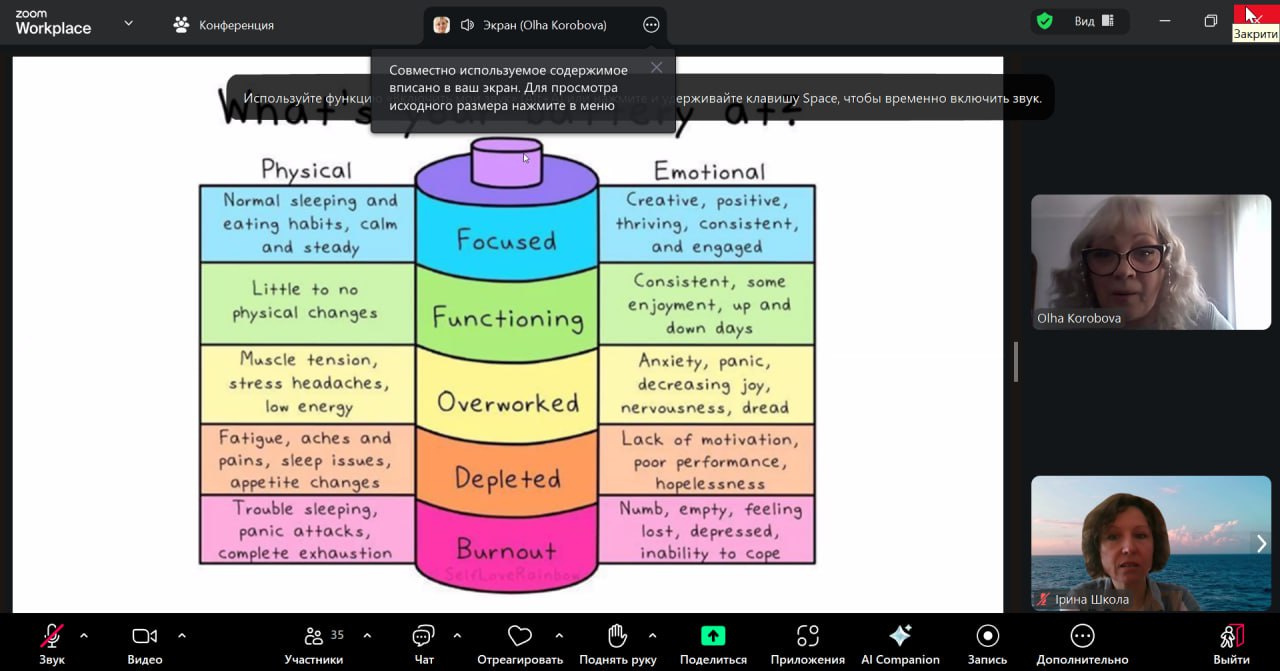Raise hand with Поднять руку
This screenshot has height=671, width=1280.
point(617,637)
